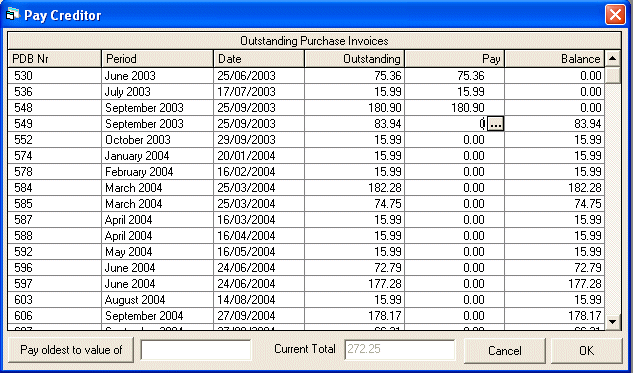Select PDB Nr 549 cell
Screen dimensions: 633x373
click(x=54, y=124)
